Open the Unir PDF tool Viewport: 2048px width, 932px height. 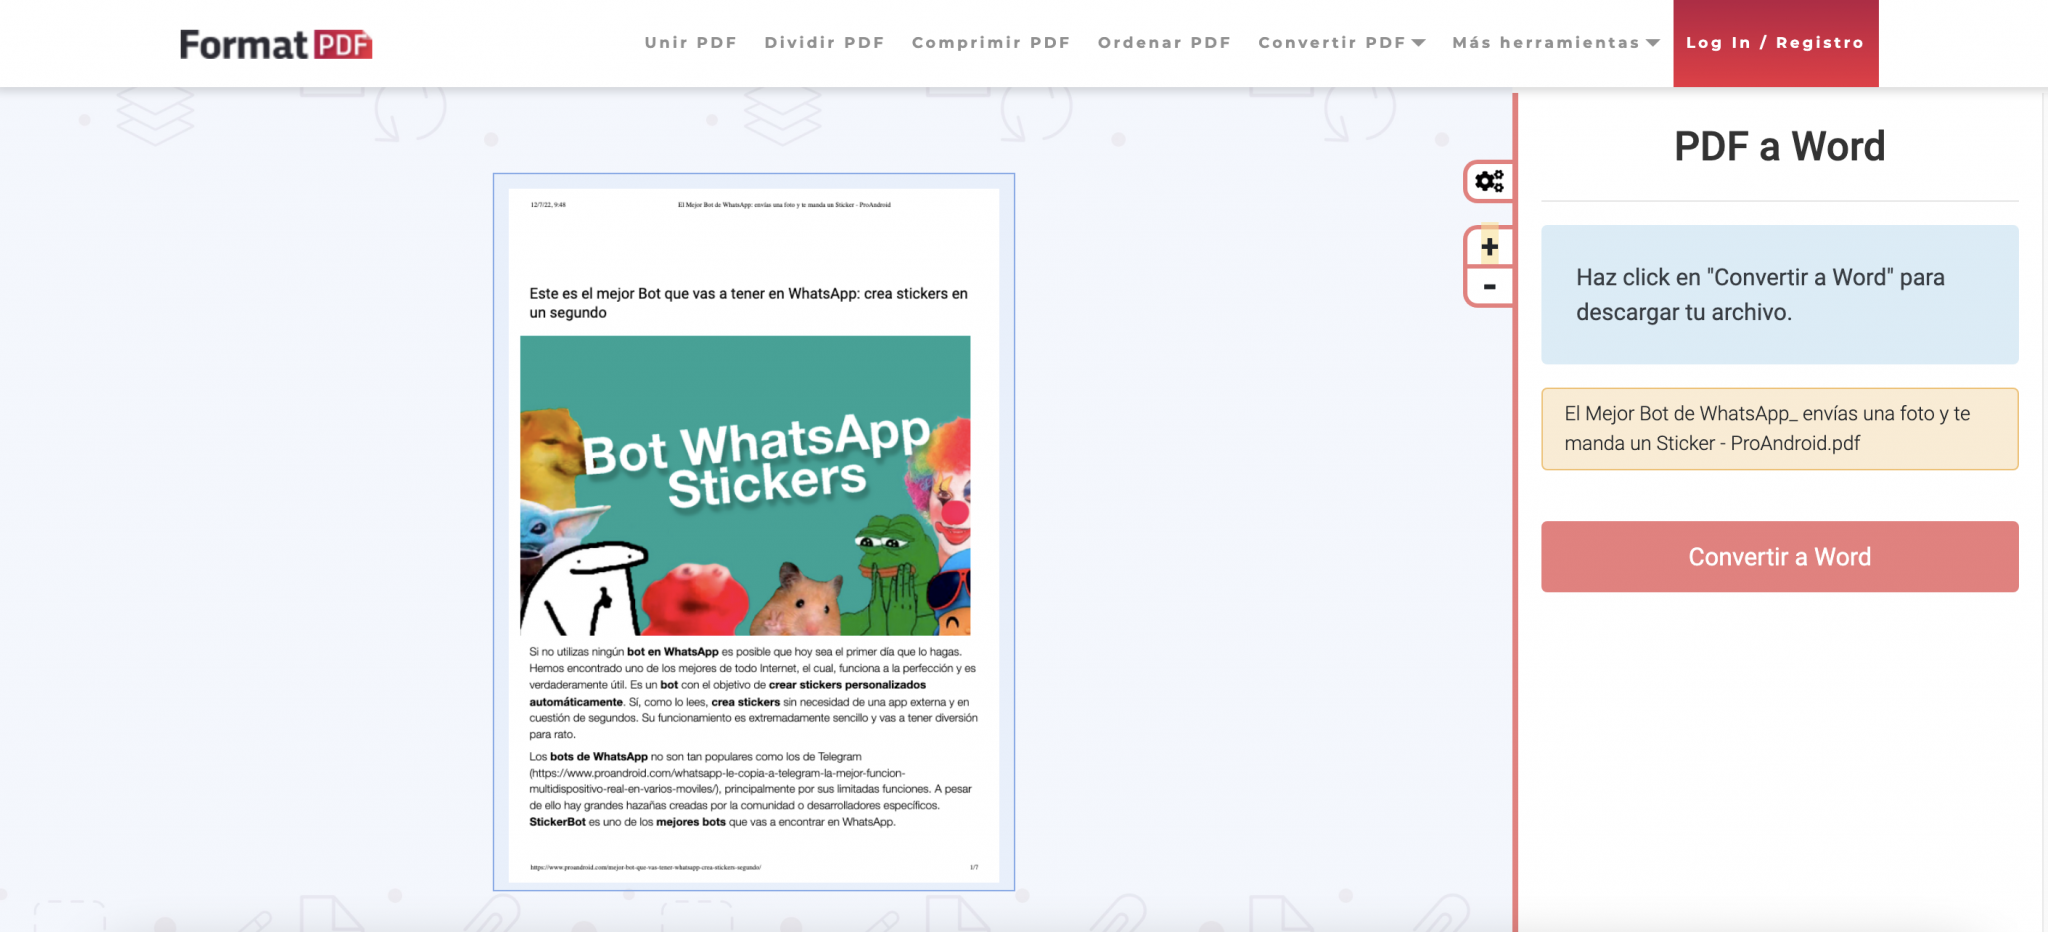pyautogui.click(x=691, y=42)
